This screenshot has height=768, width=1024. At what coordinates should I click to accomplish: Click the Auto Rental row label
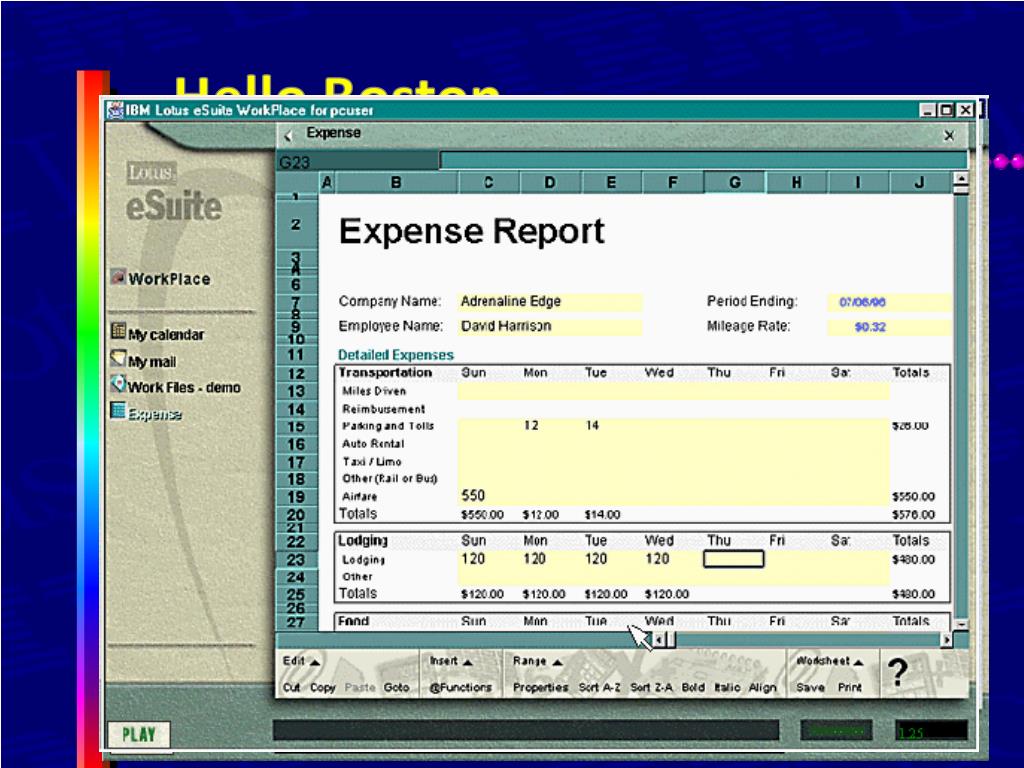373,443
